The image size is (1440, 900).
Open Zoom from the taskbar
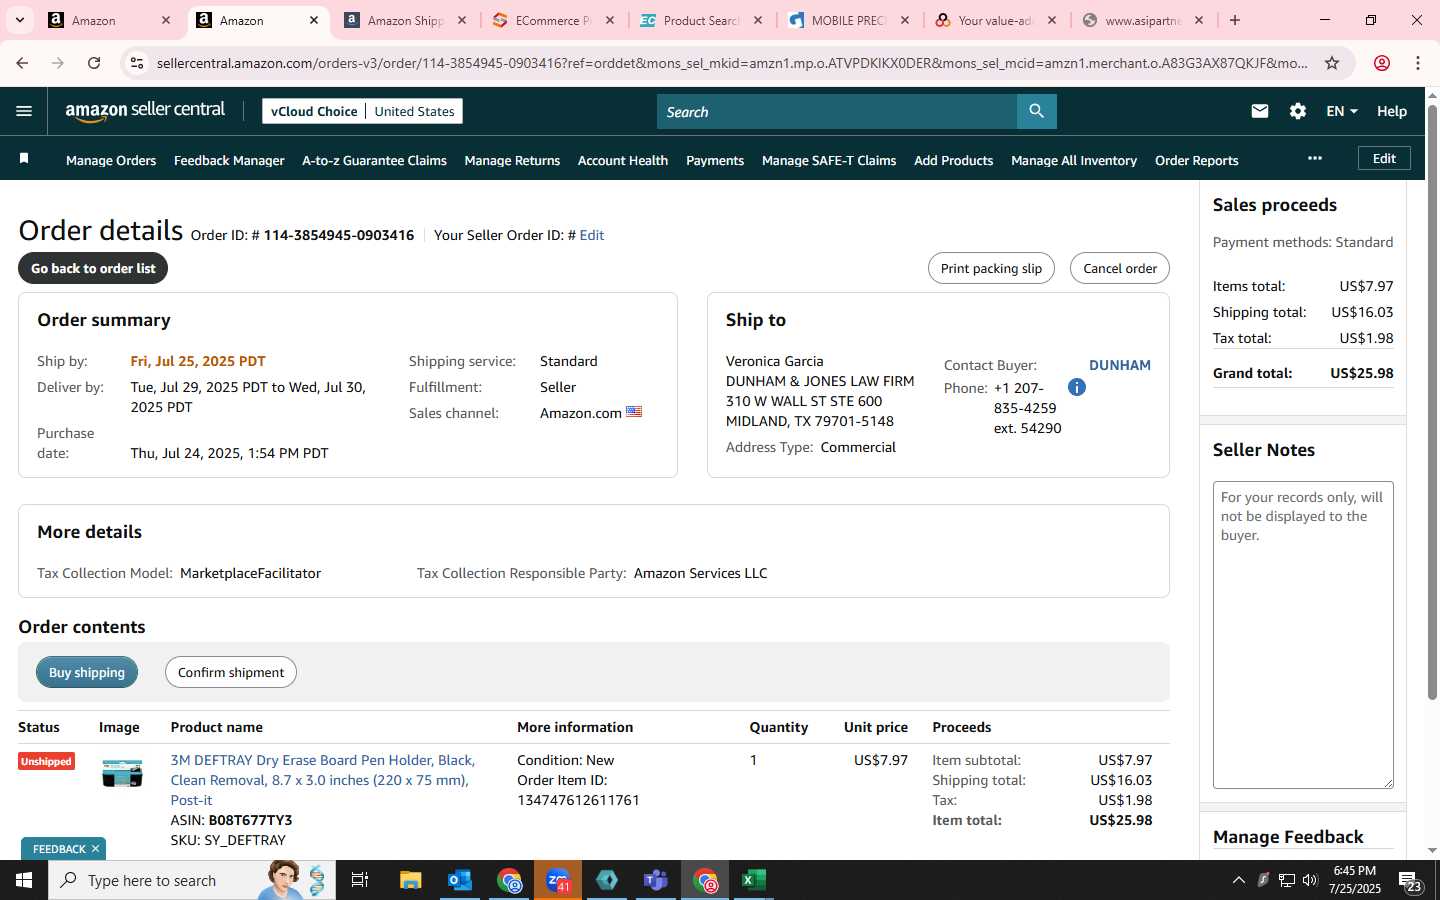pyautogui.click(x=557, y=880)
